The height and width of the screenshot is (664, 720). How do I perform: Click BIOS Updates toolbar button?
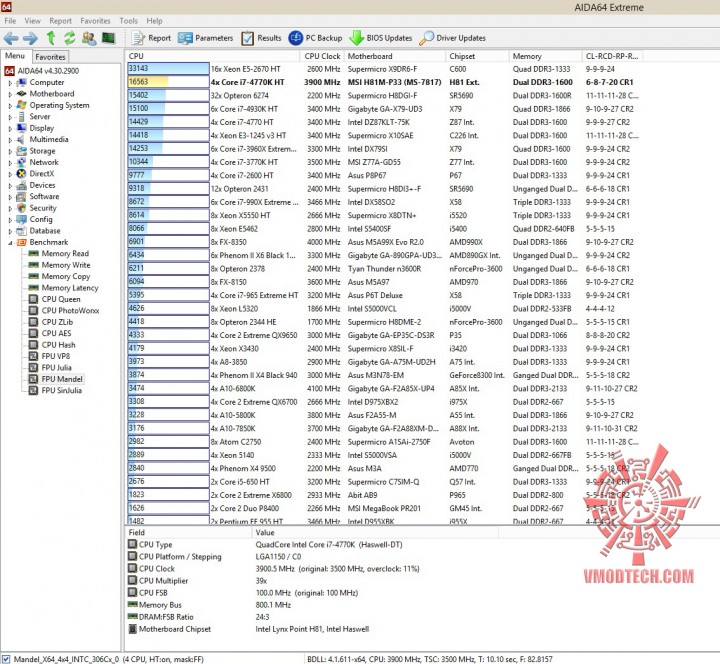pyautogui.click(x=381, y=38)
